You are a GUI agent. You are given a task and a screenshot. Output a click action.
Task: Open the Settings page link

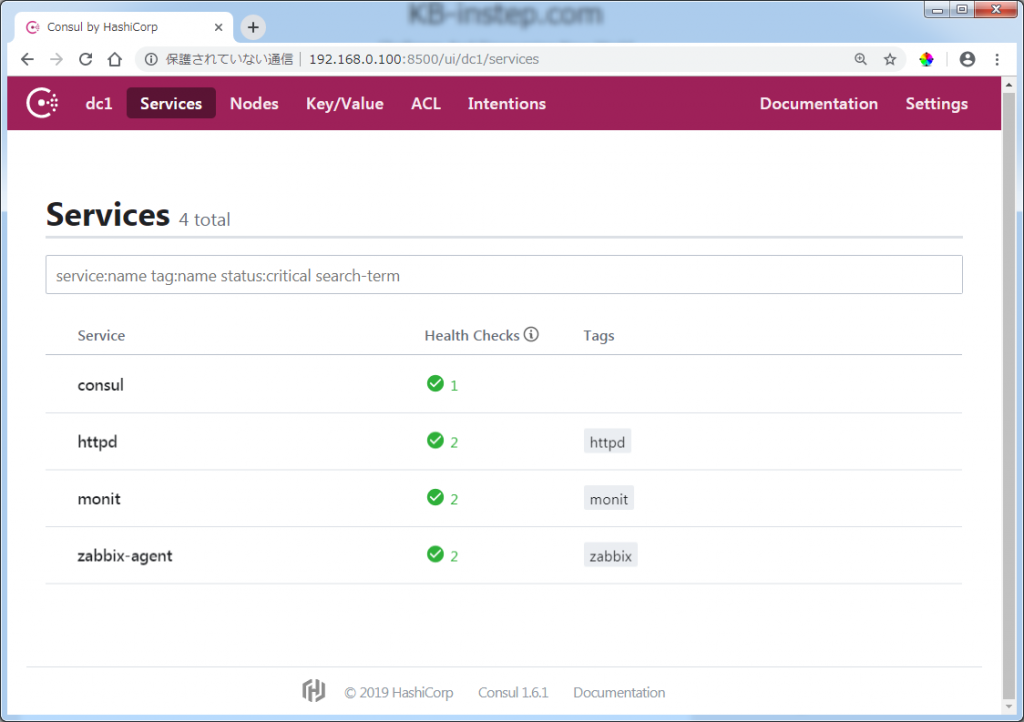[936, 104]
